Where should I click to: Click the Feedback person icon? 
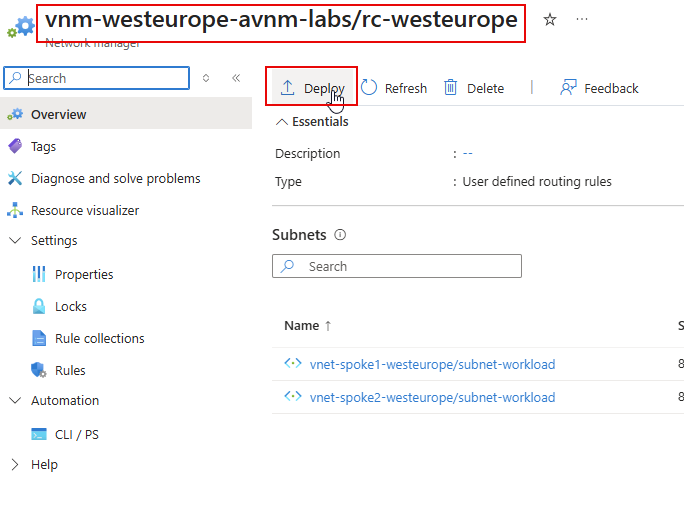[568, 87]
